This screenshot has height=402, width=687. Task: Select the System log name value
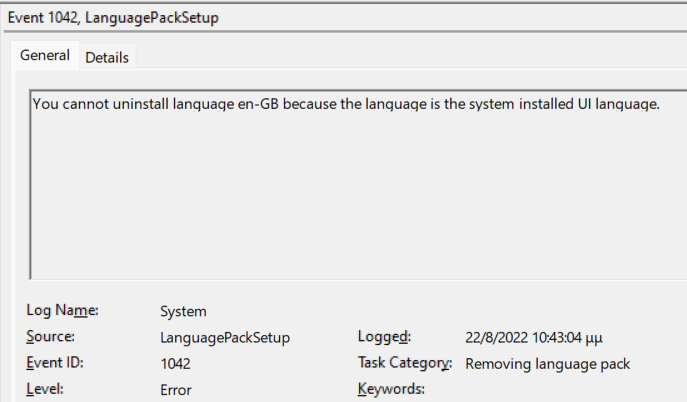(183, 311)
